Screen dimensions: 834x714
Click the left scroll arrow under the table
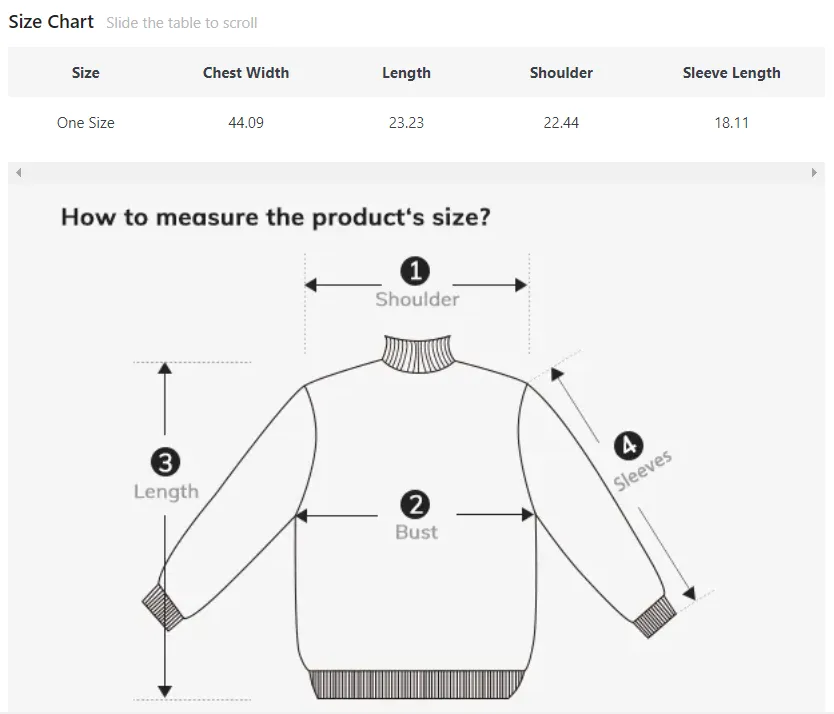(19, 172)
